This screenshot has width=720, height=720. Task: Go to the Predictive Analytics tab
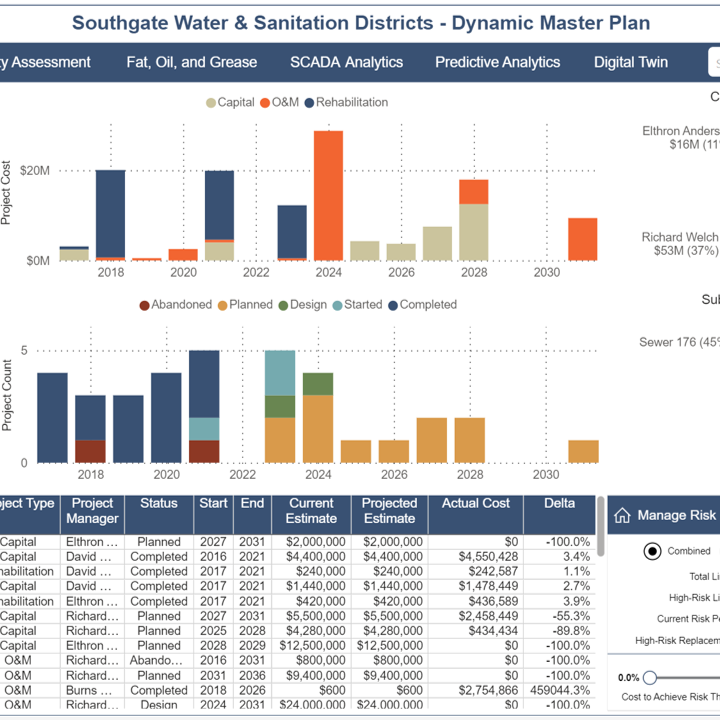(x=497, y=62)
